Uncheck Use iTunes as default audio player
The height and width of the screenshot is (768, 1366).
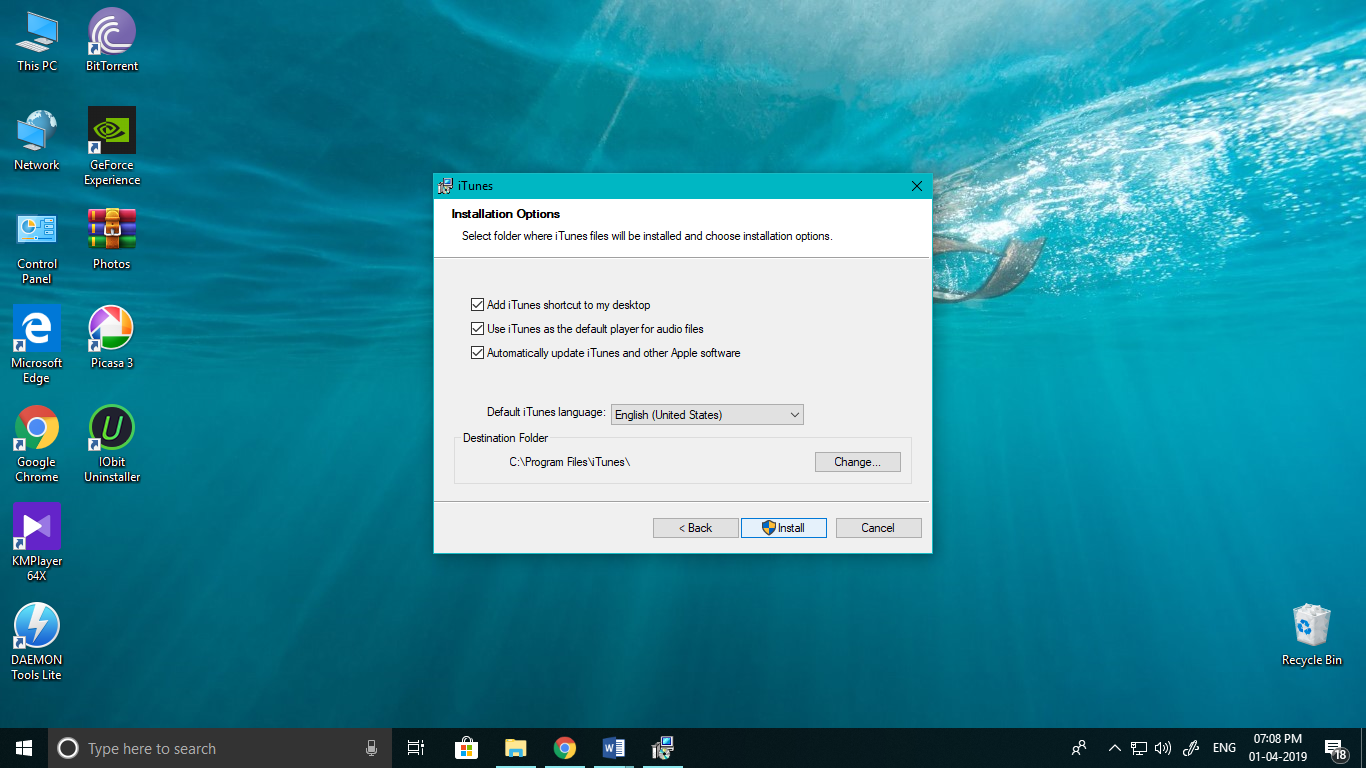477,329
